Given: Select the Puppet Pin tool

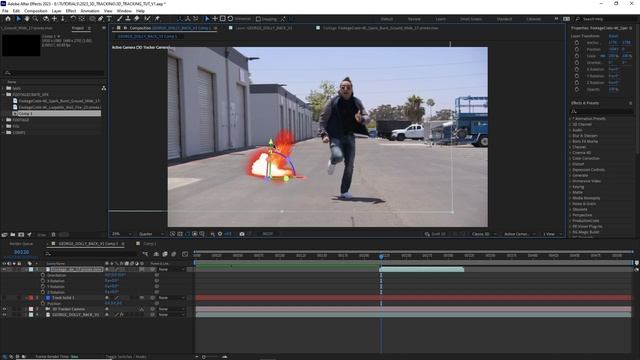Looking at the screenshot, I should click(x=157, y=19).
